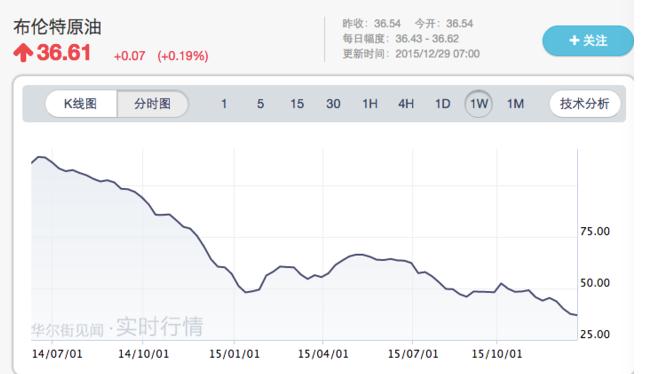
Task: Click the red up-arrow price icon
Action: click(x=23, y=53)
